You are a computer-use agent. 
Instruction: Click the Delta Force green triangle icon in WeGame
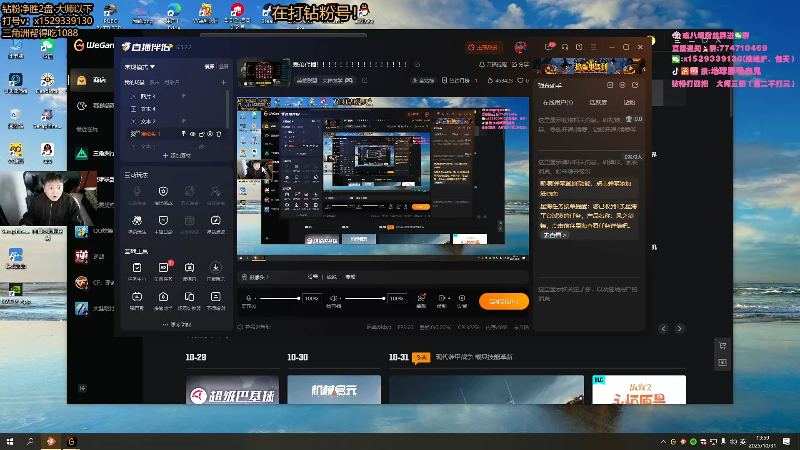pyautogui.click(x=82, y=153)
